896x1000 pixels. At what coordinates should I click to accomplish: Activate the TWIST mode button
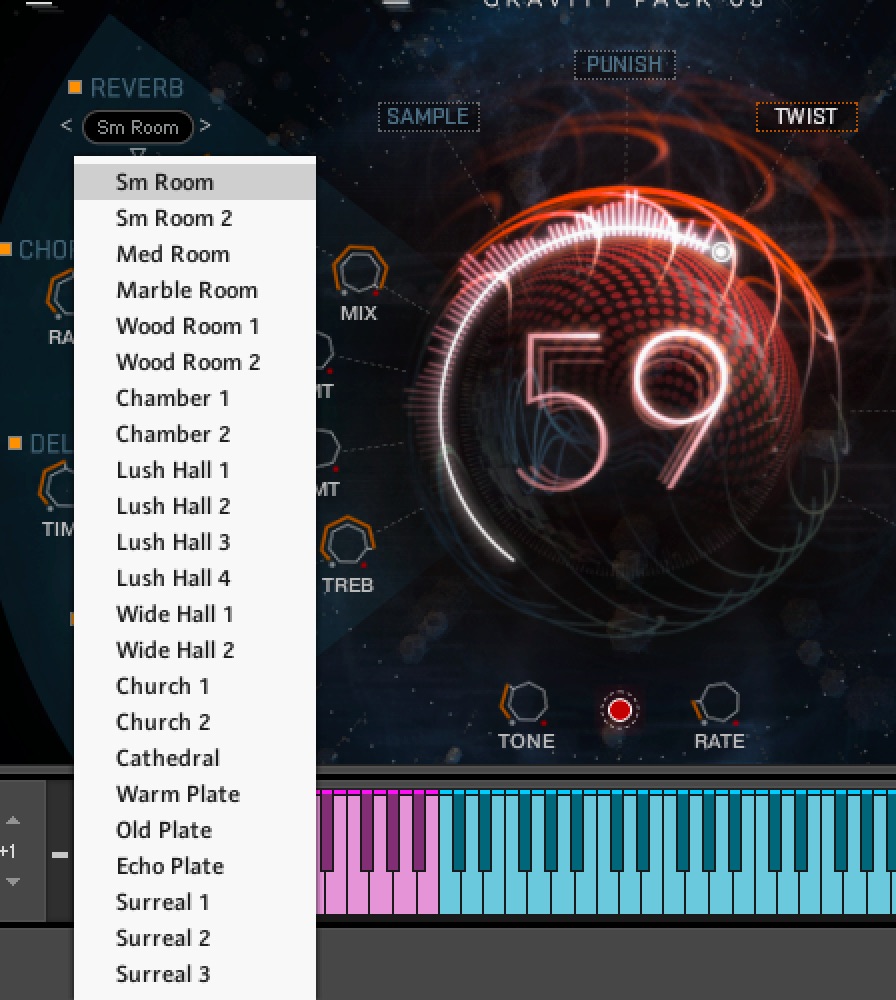806,117
